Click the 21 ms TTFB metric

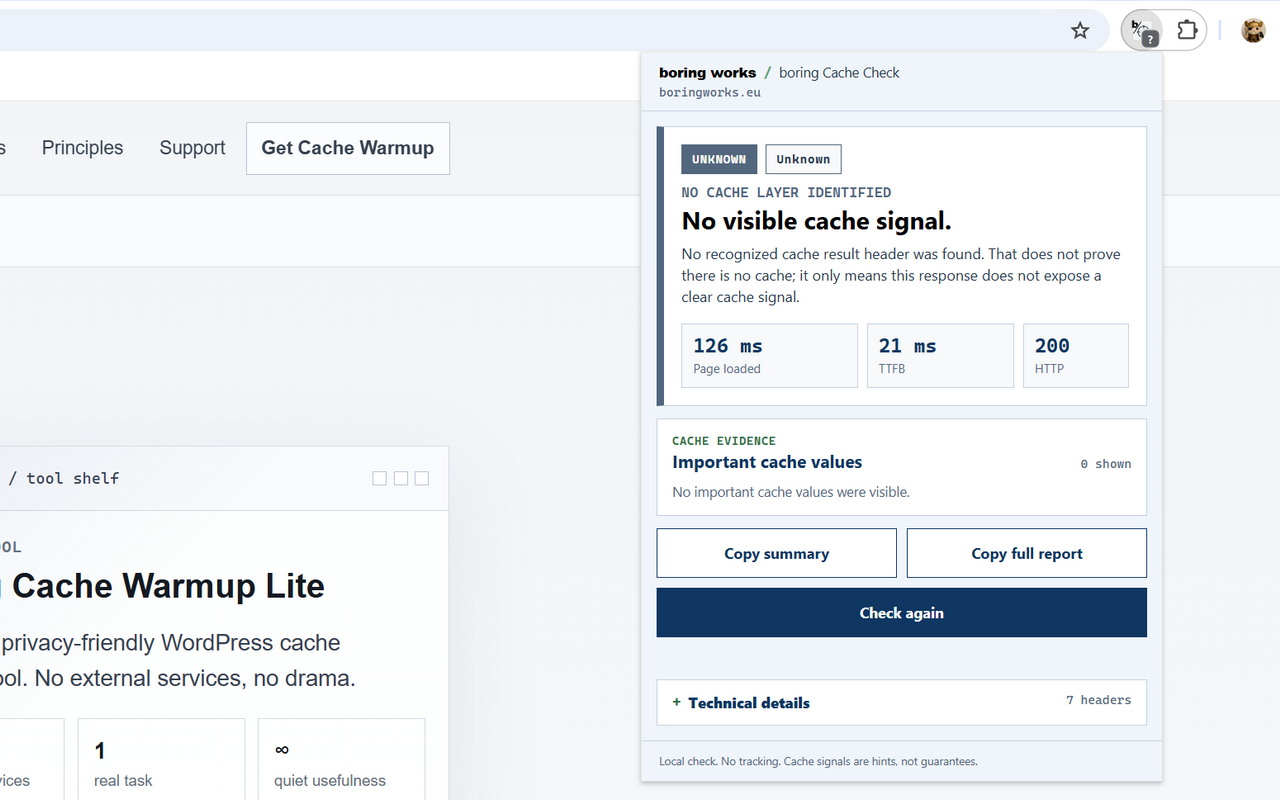pos(940,355)
